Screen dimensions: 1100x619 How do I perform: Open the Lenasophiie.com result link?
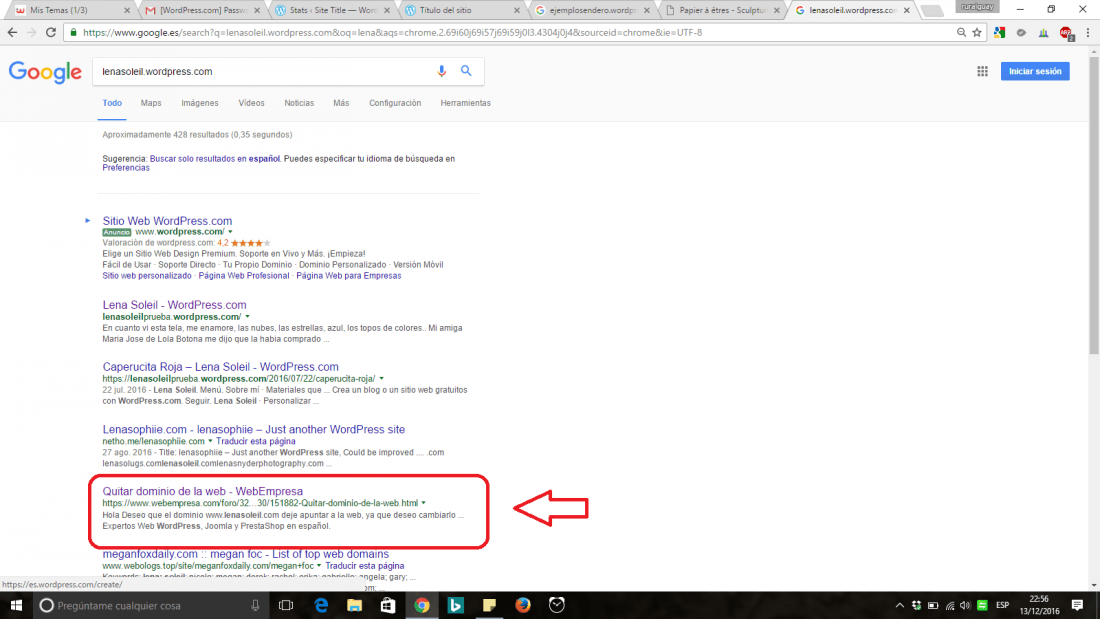tap(253, 429)
